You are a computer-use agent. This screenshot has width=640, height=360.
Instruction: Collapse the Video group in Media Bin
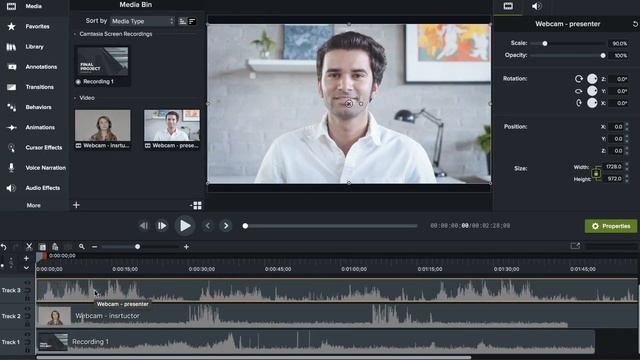(x=75, y=98)
